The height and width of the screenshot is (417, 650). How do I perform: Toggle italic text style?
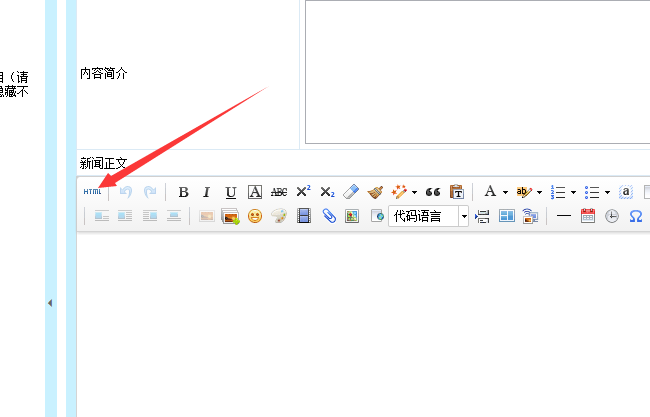(x=207, y=192)
